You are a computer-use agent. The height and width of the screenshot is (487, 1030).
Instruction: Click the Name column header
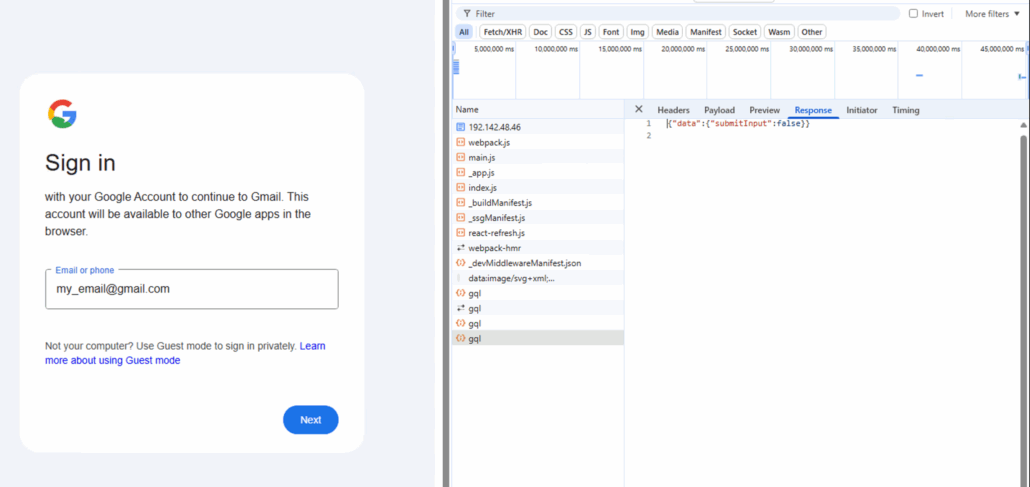pos(467,109)
